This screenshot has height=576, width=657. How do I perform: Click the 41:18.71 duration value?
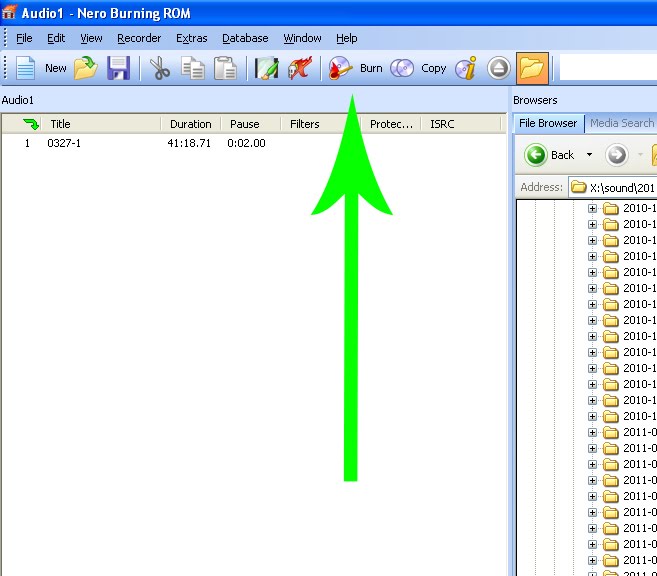coord(189,143)
